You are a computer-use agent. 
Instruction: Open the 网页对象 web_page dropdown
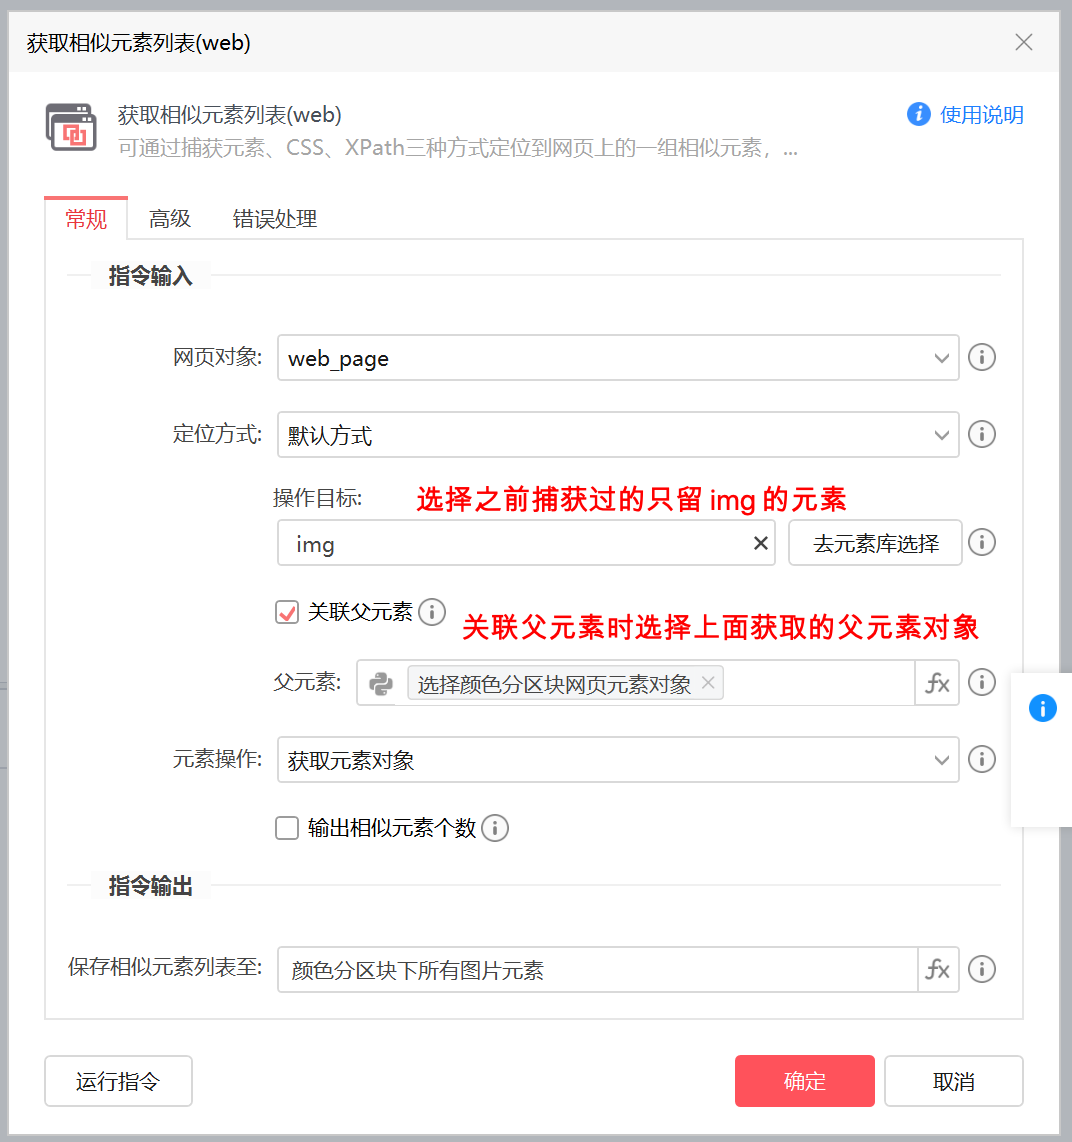[618, 358]
